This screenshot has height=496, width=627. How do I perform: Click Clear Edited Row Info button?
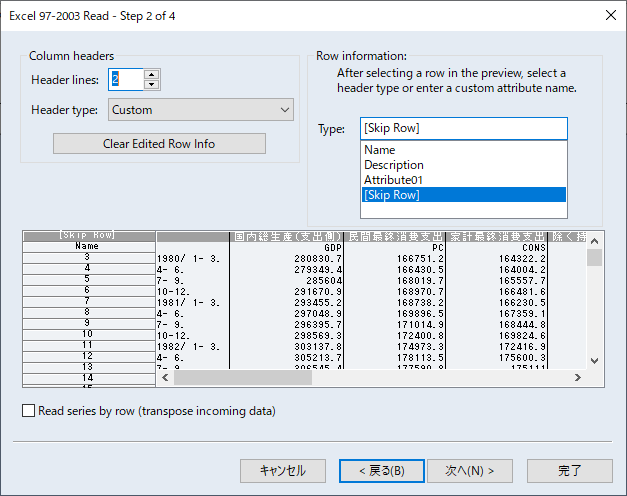point(159,144)
